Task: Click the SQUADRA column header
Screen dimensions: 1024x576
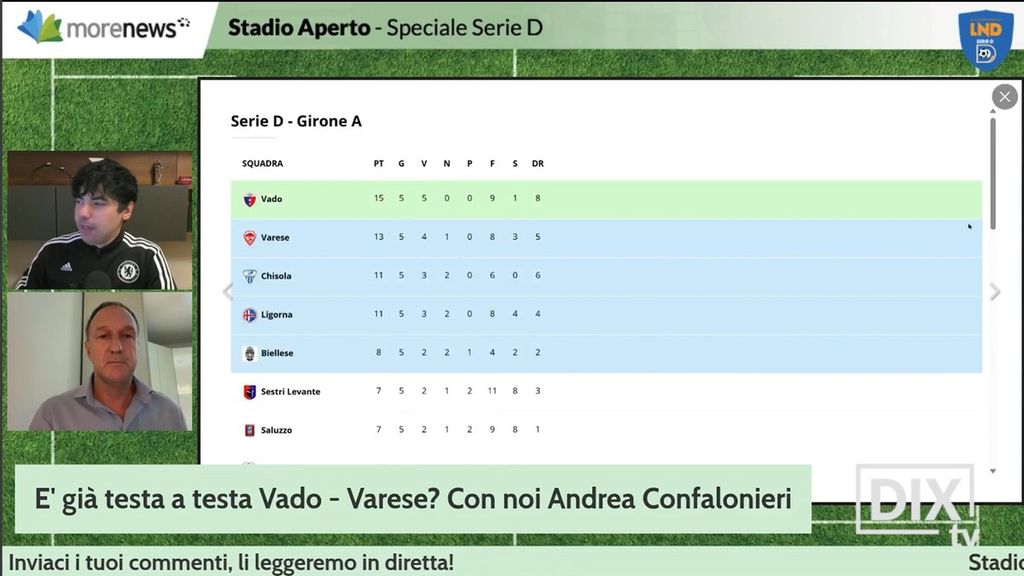Action: 262,163
